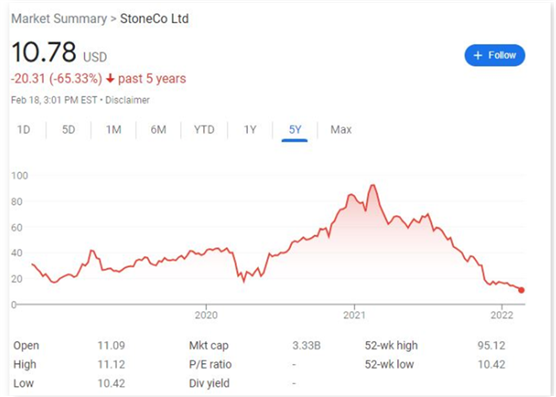
Task: Click the plus icon in Follow button
Action: [x=478, y=55]
